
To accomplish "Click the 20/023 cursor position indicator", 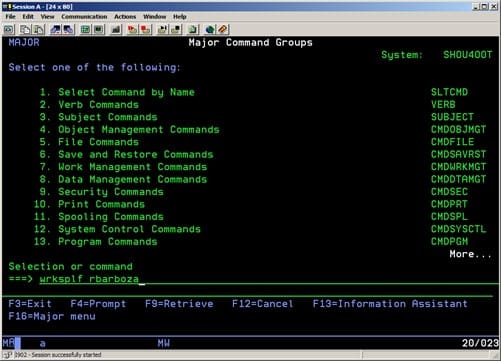I will click(480, 343).
